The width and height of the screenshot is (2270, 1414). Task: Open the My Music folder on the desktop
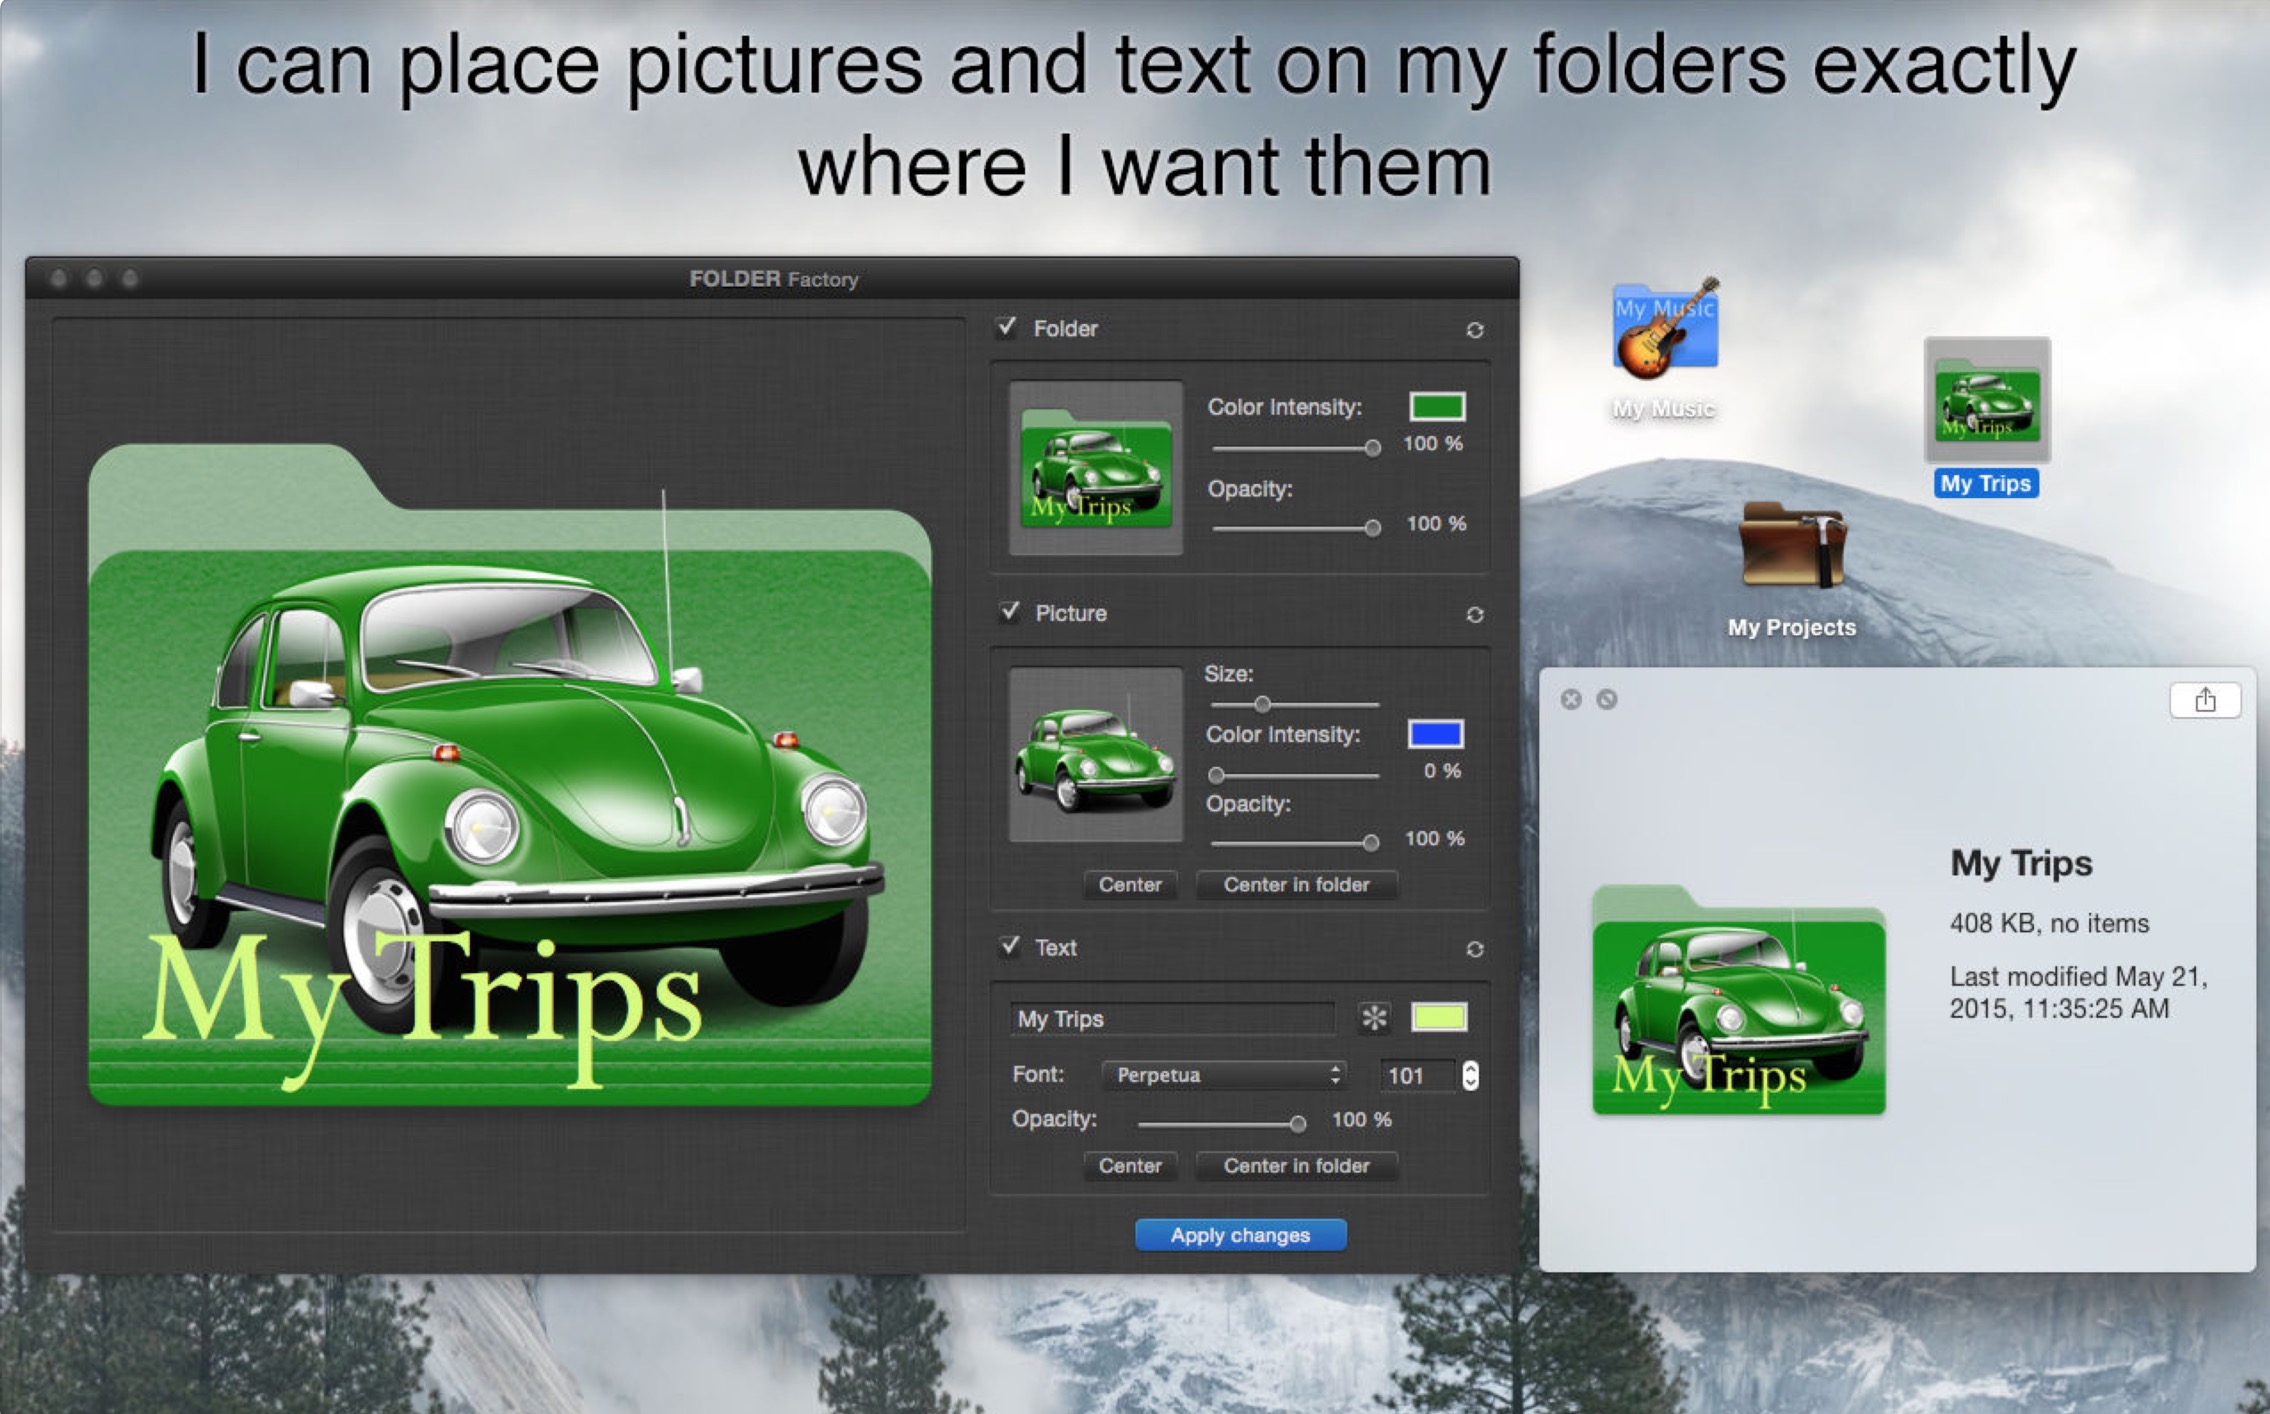click(x=1665, y=330)
